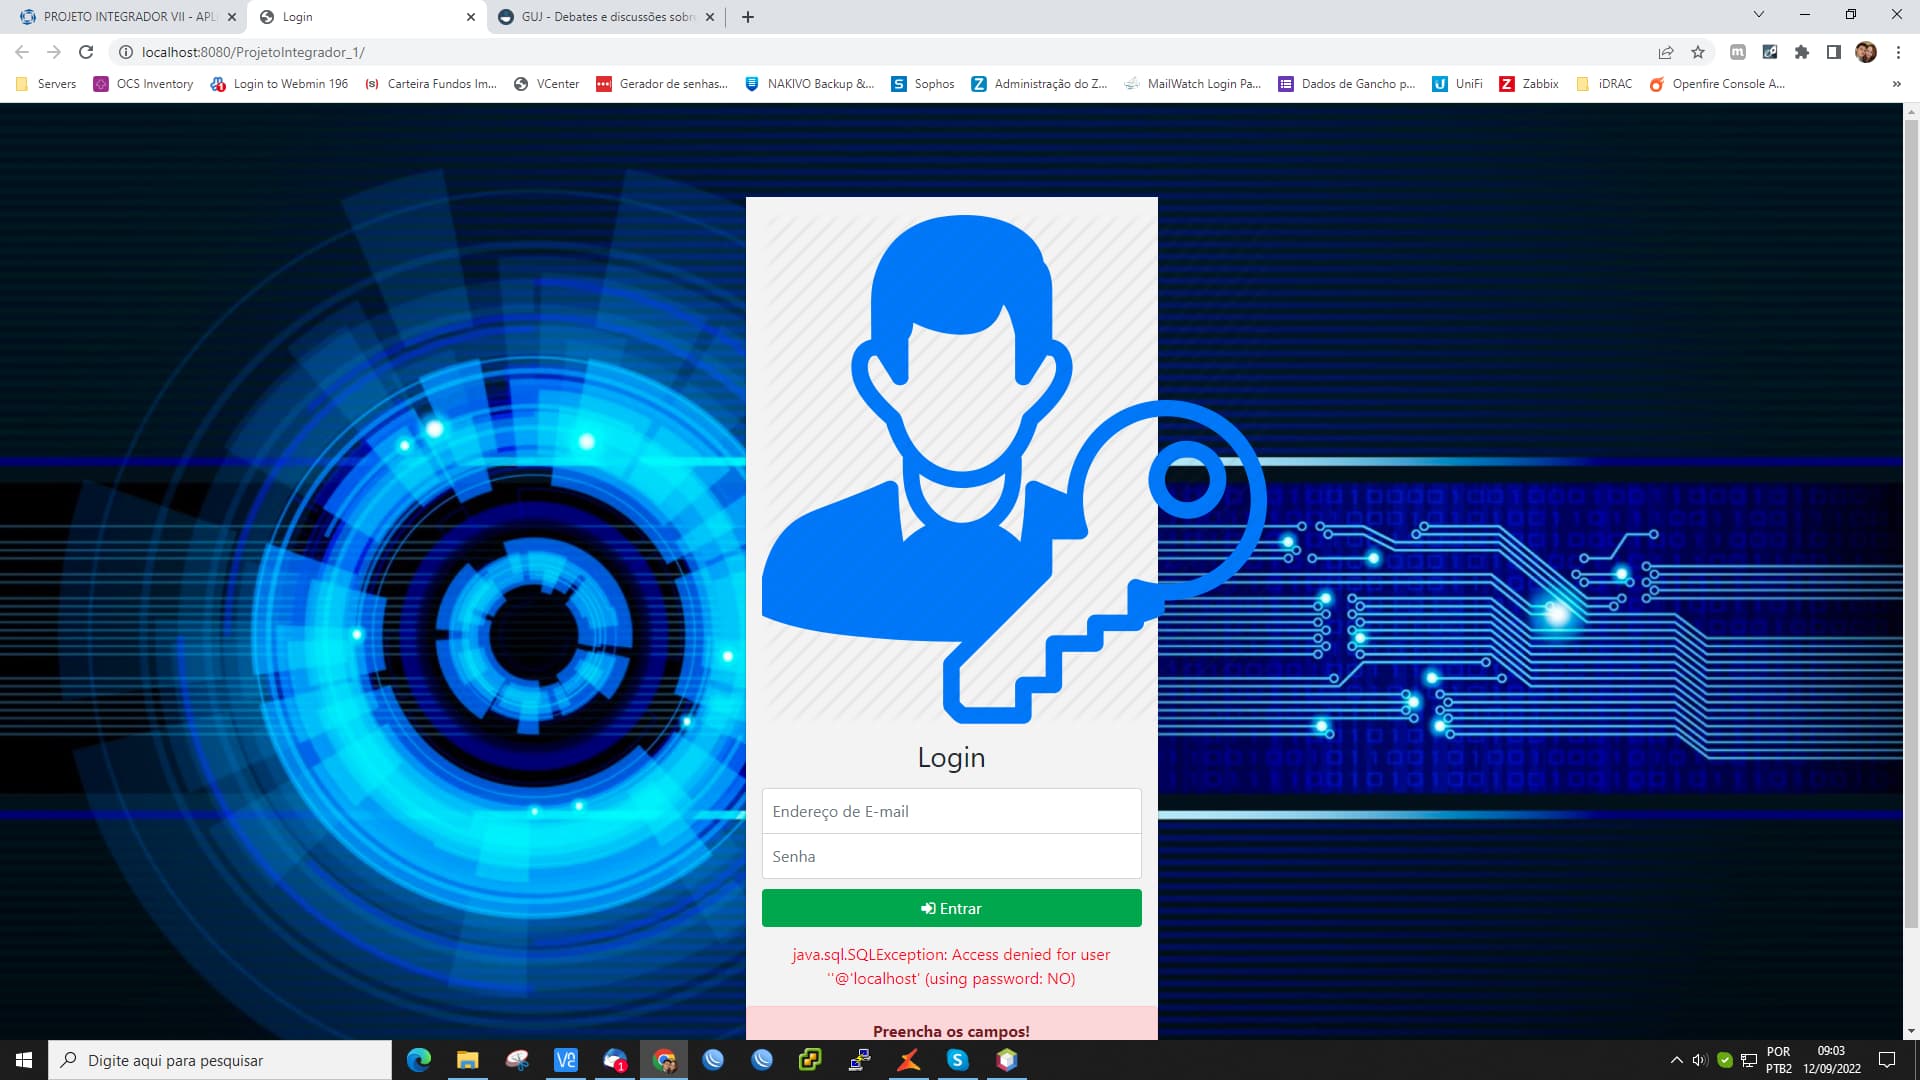Open network status in system tray
This screenshot has width=1920, height=1080.
pos(1749,1060)
